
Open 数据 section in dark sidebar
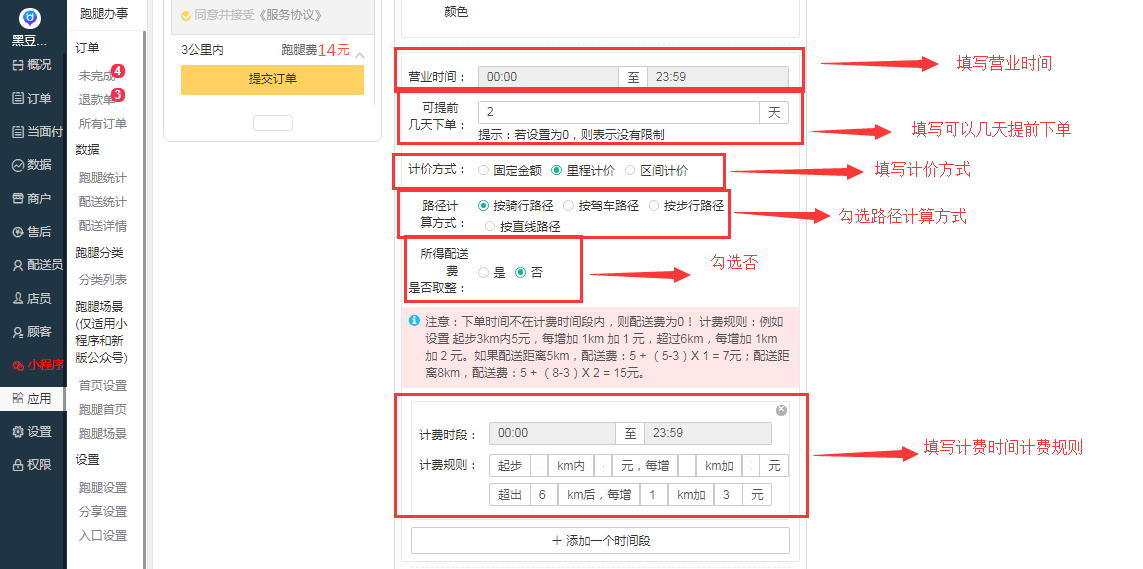pos(33,165)
